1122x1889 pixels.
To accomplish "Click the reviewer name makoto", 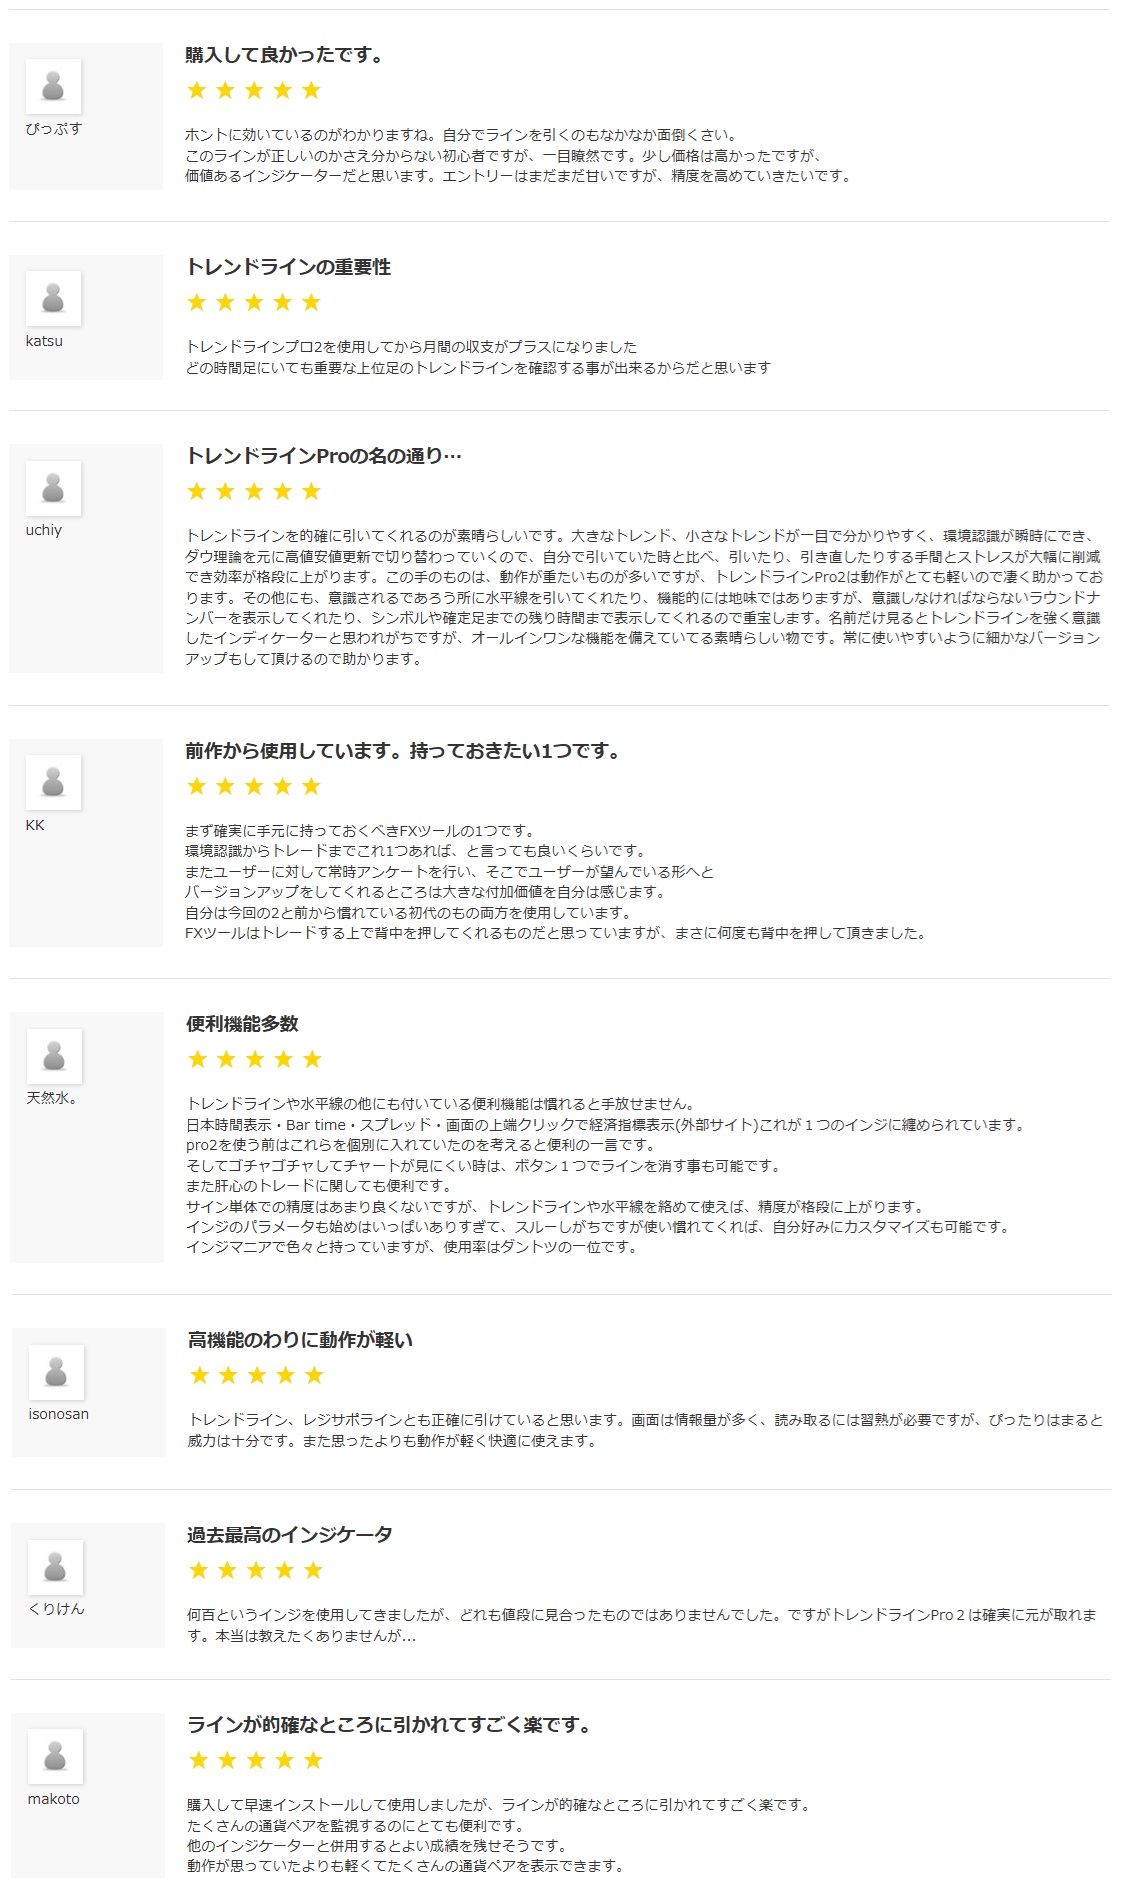I will tap(53, 1799).
